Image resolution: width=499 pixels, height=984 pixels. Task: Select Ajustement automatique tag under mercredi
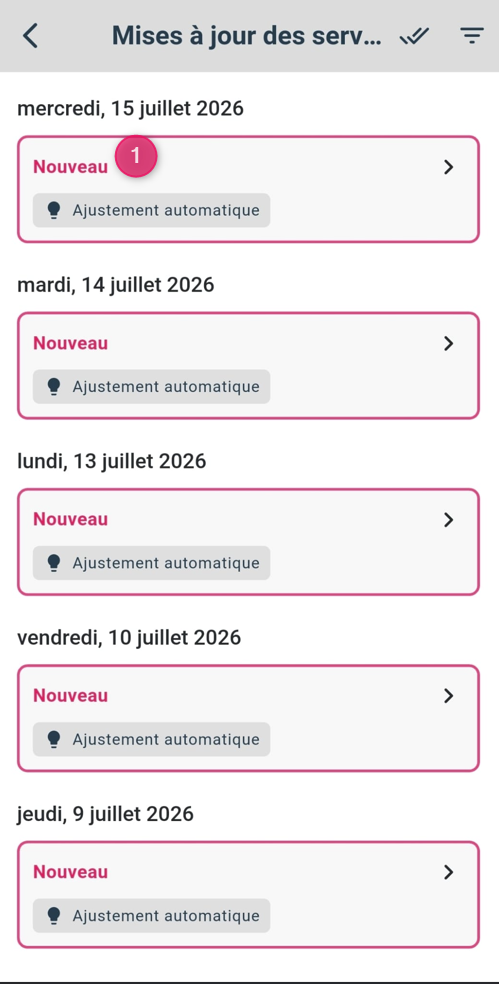click(x=151, y=210)
